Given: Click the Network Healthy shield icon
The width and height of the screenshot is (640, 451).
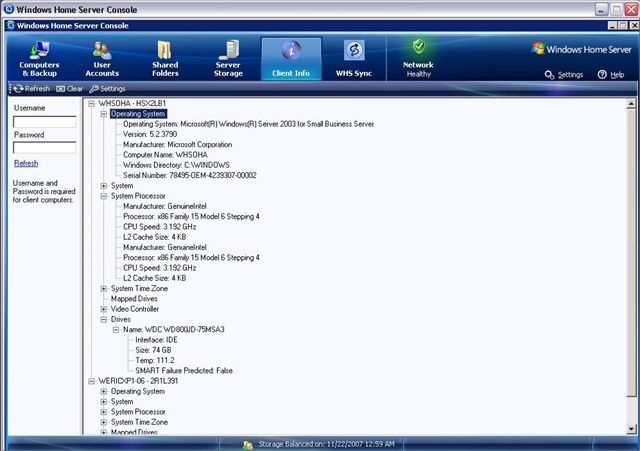Looking at the screenshot, I should 419,47.
